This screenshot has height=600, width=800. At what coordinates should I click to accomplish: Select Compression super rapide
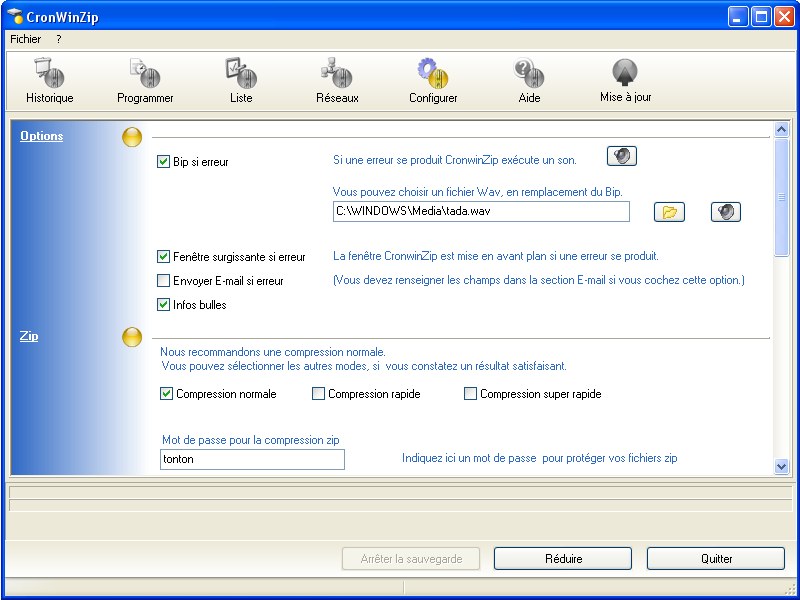pos(470,394)
